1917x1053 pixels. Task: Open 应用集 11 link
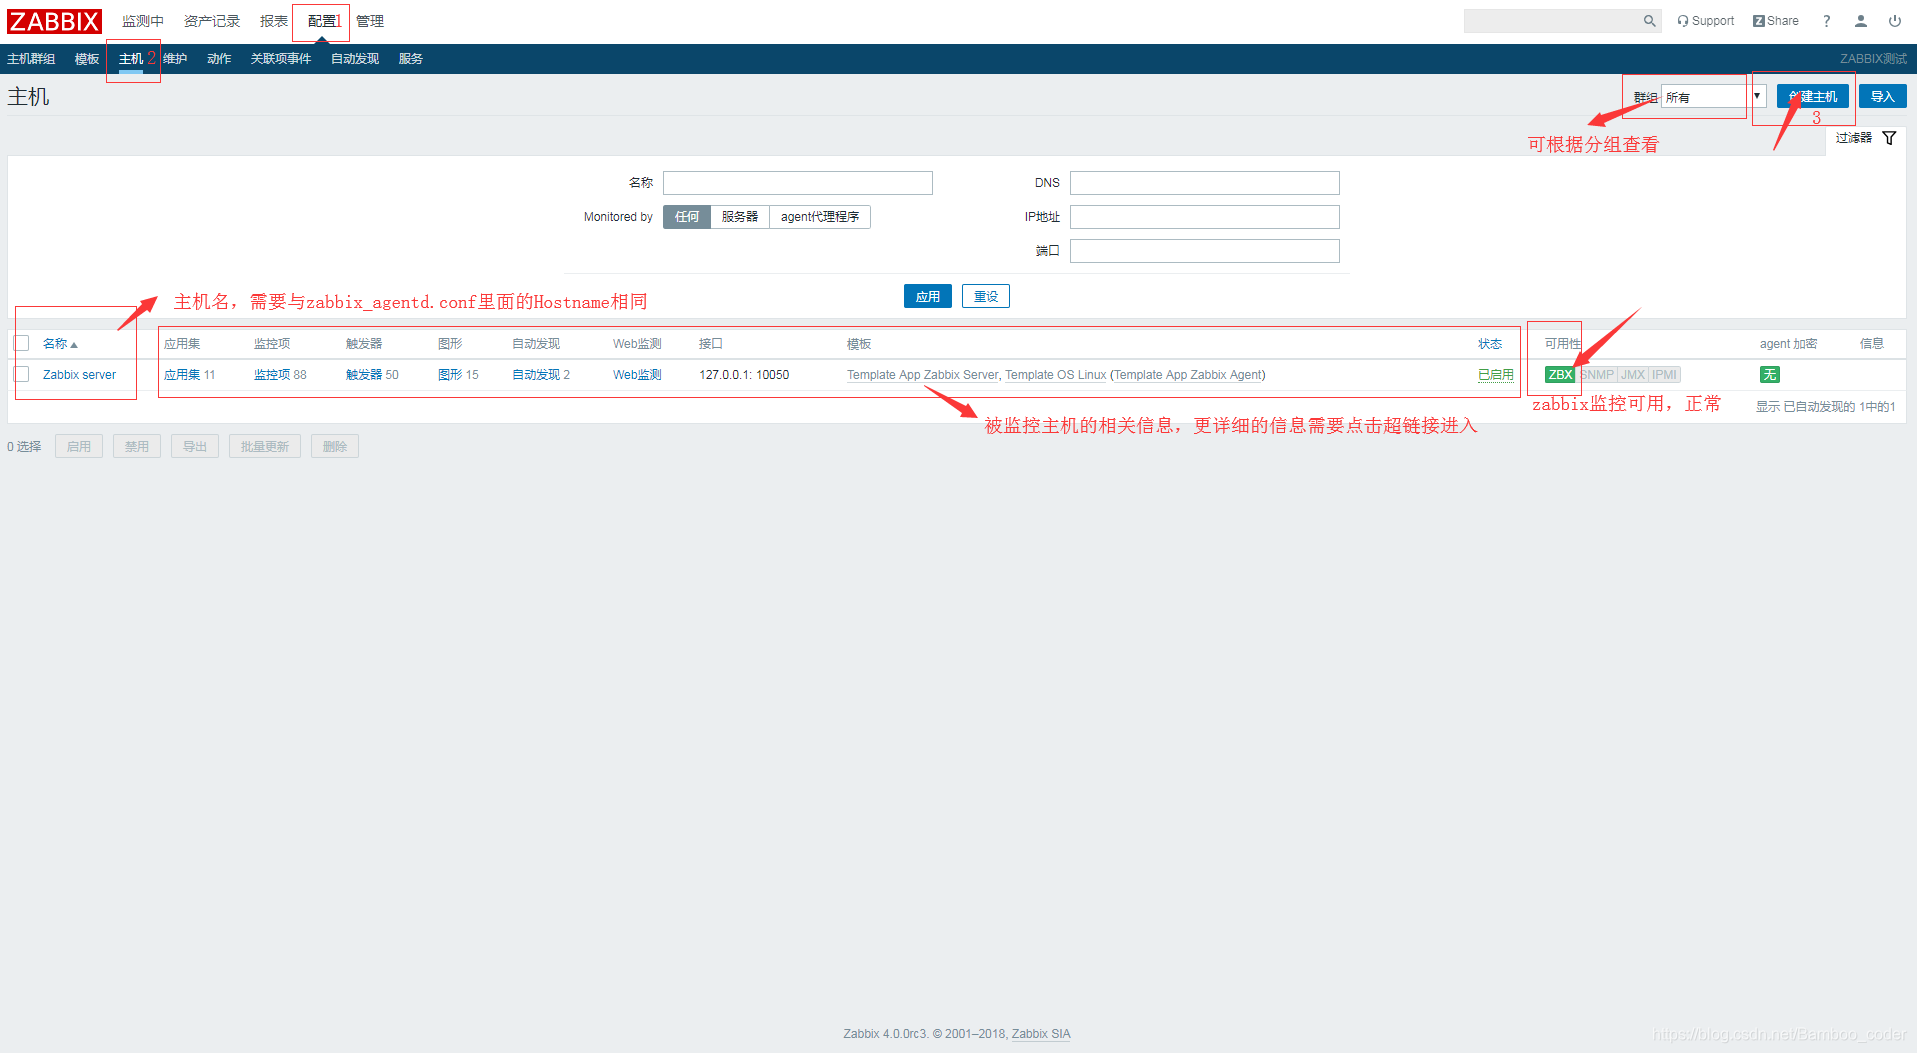point(182,375)
